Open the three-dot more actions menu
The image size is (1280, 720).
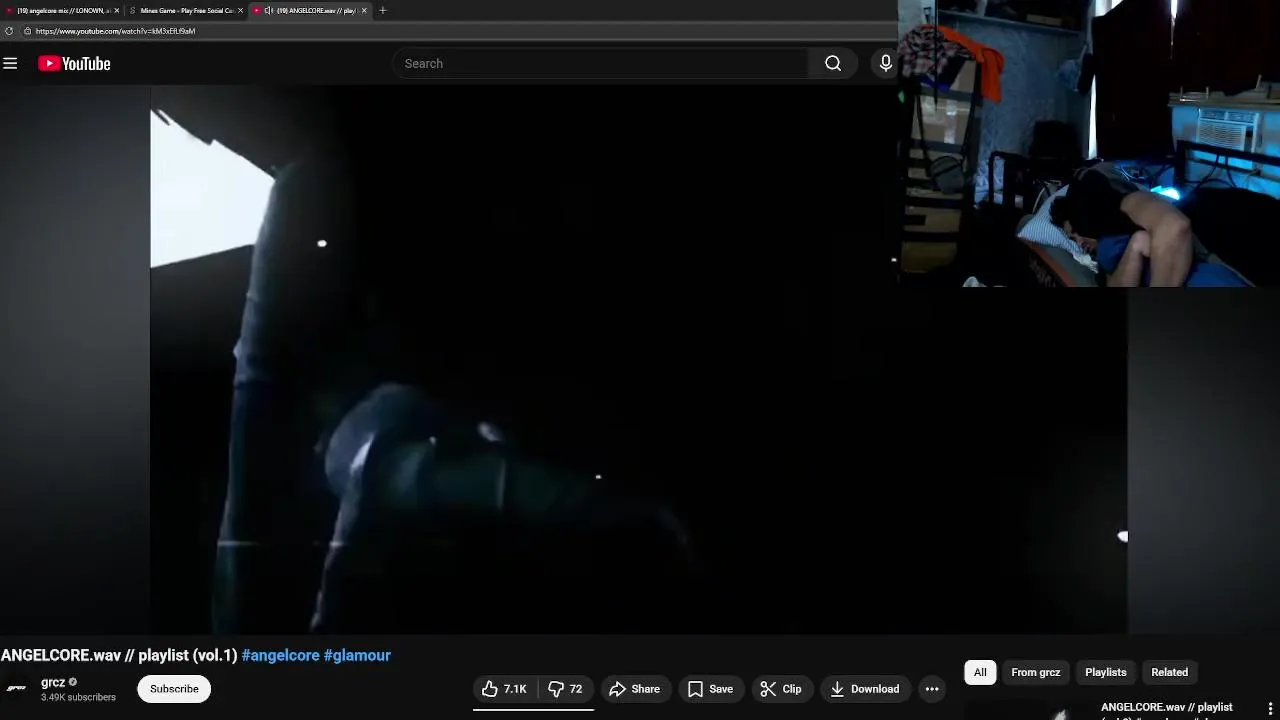point(932,689)
